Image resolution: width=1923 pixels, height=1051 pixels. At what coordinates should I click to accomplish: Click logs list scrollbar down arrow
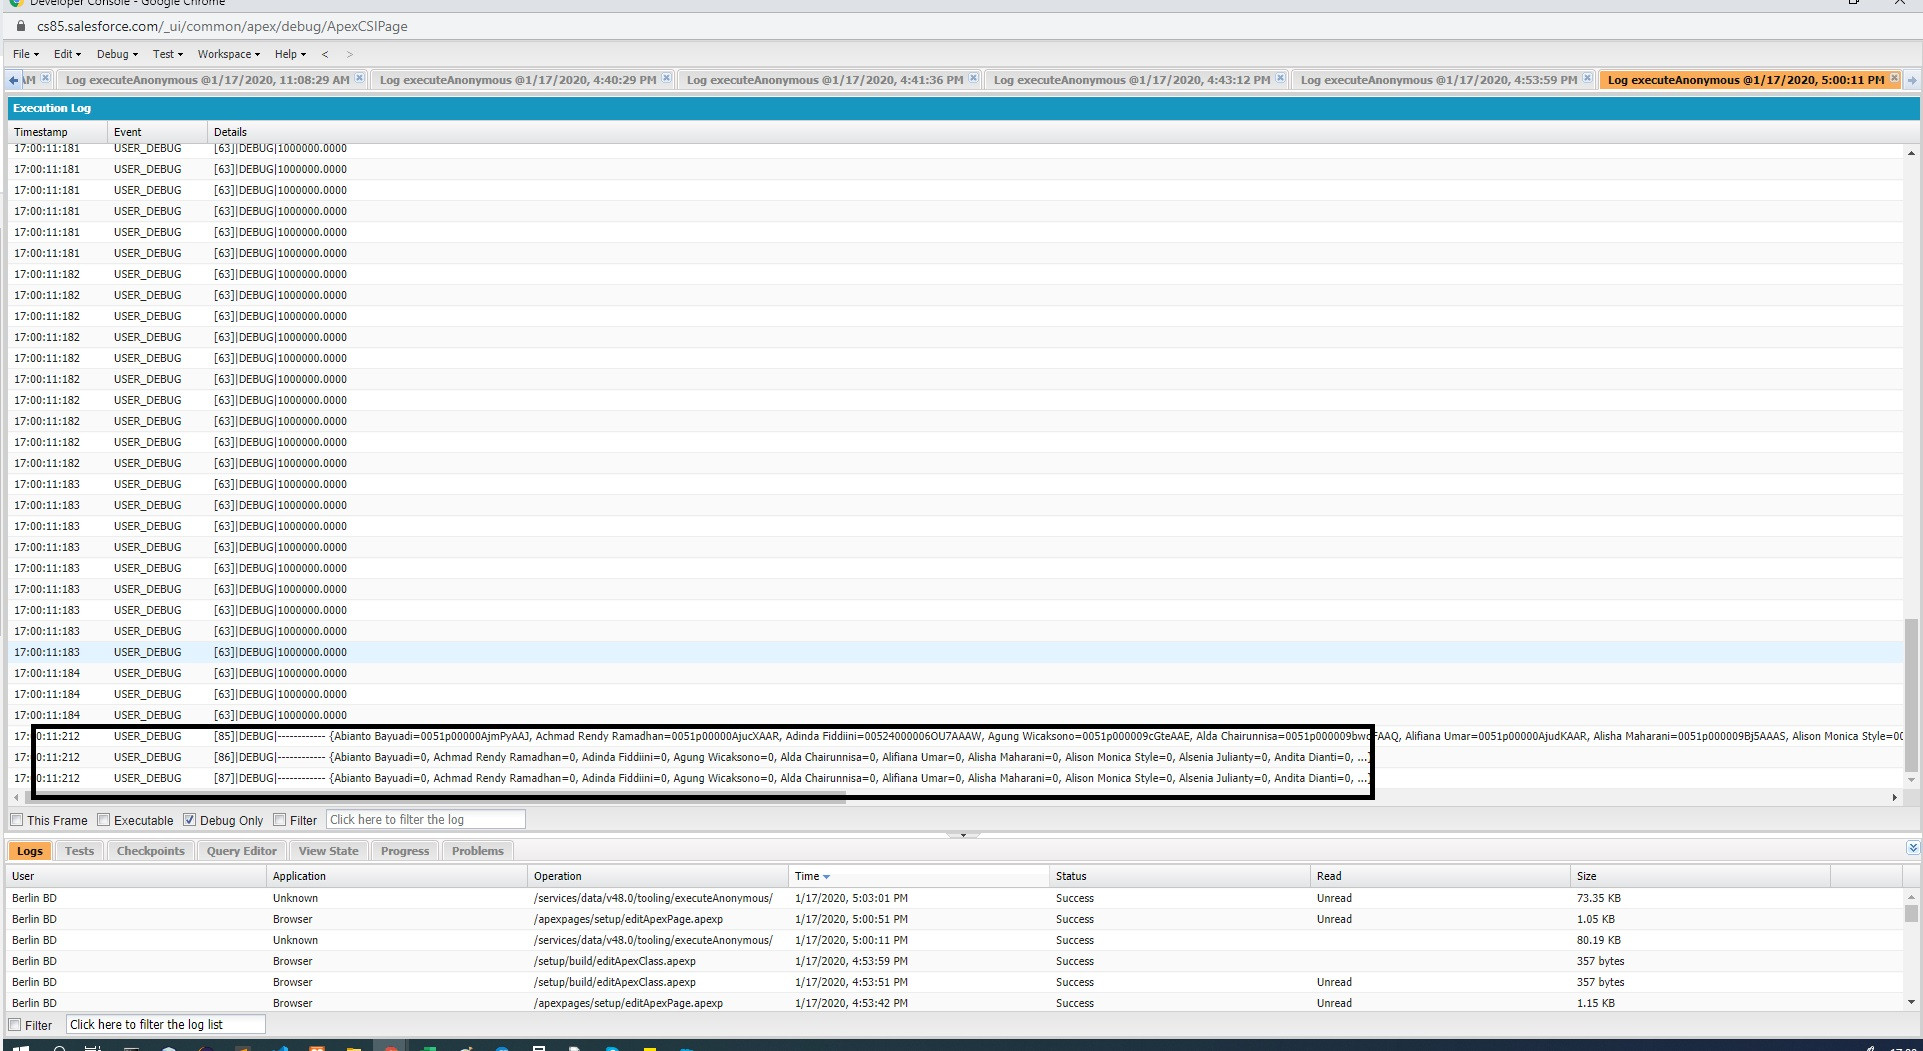(1911, 1002)
